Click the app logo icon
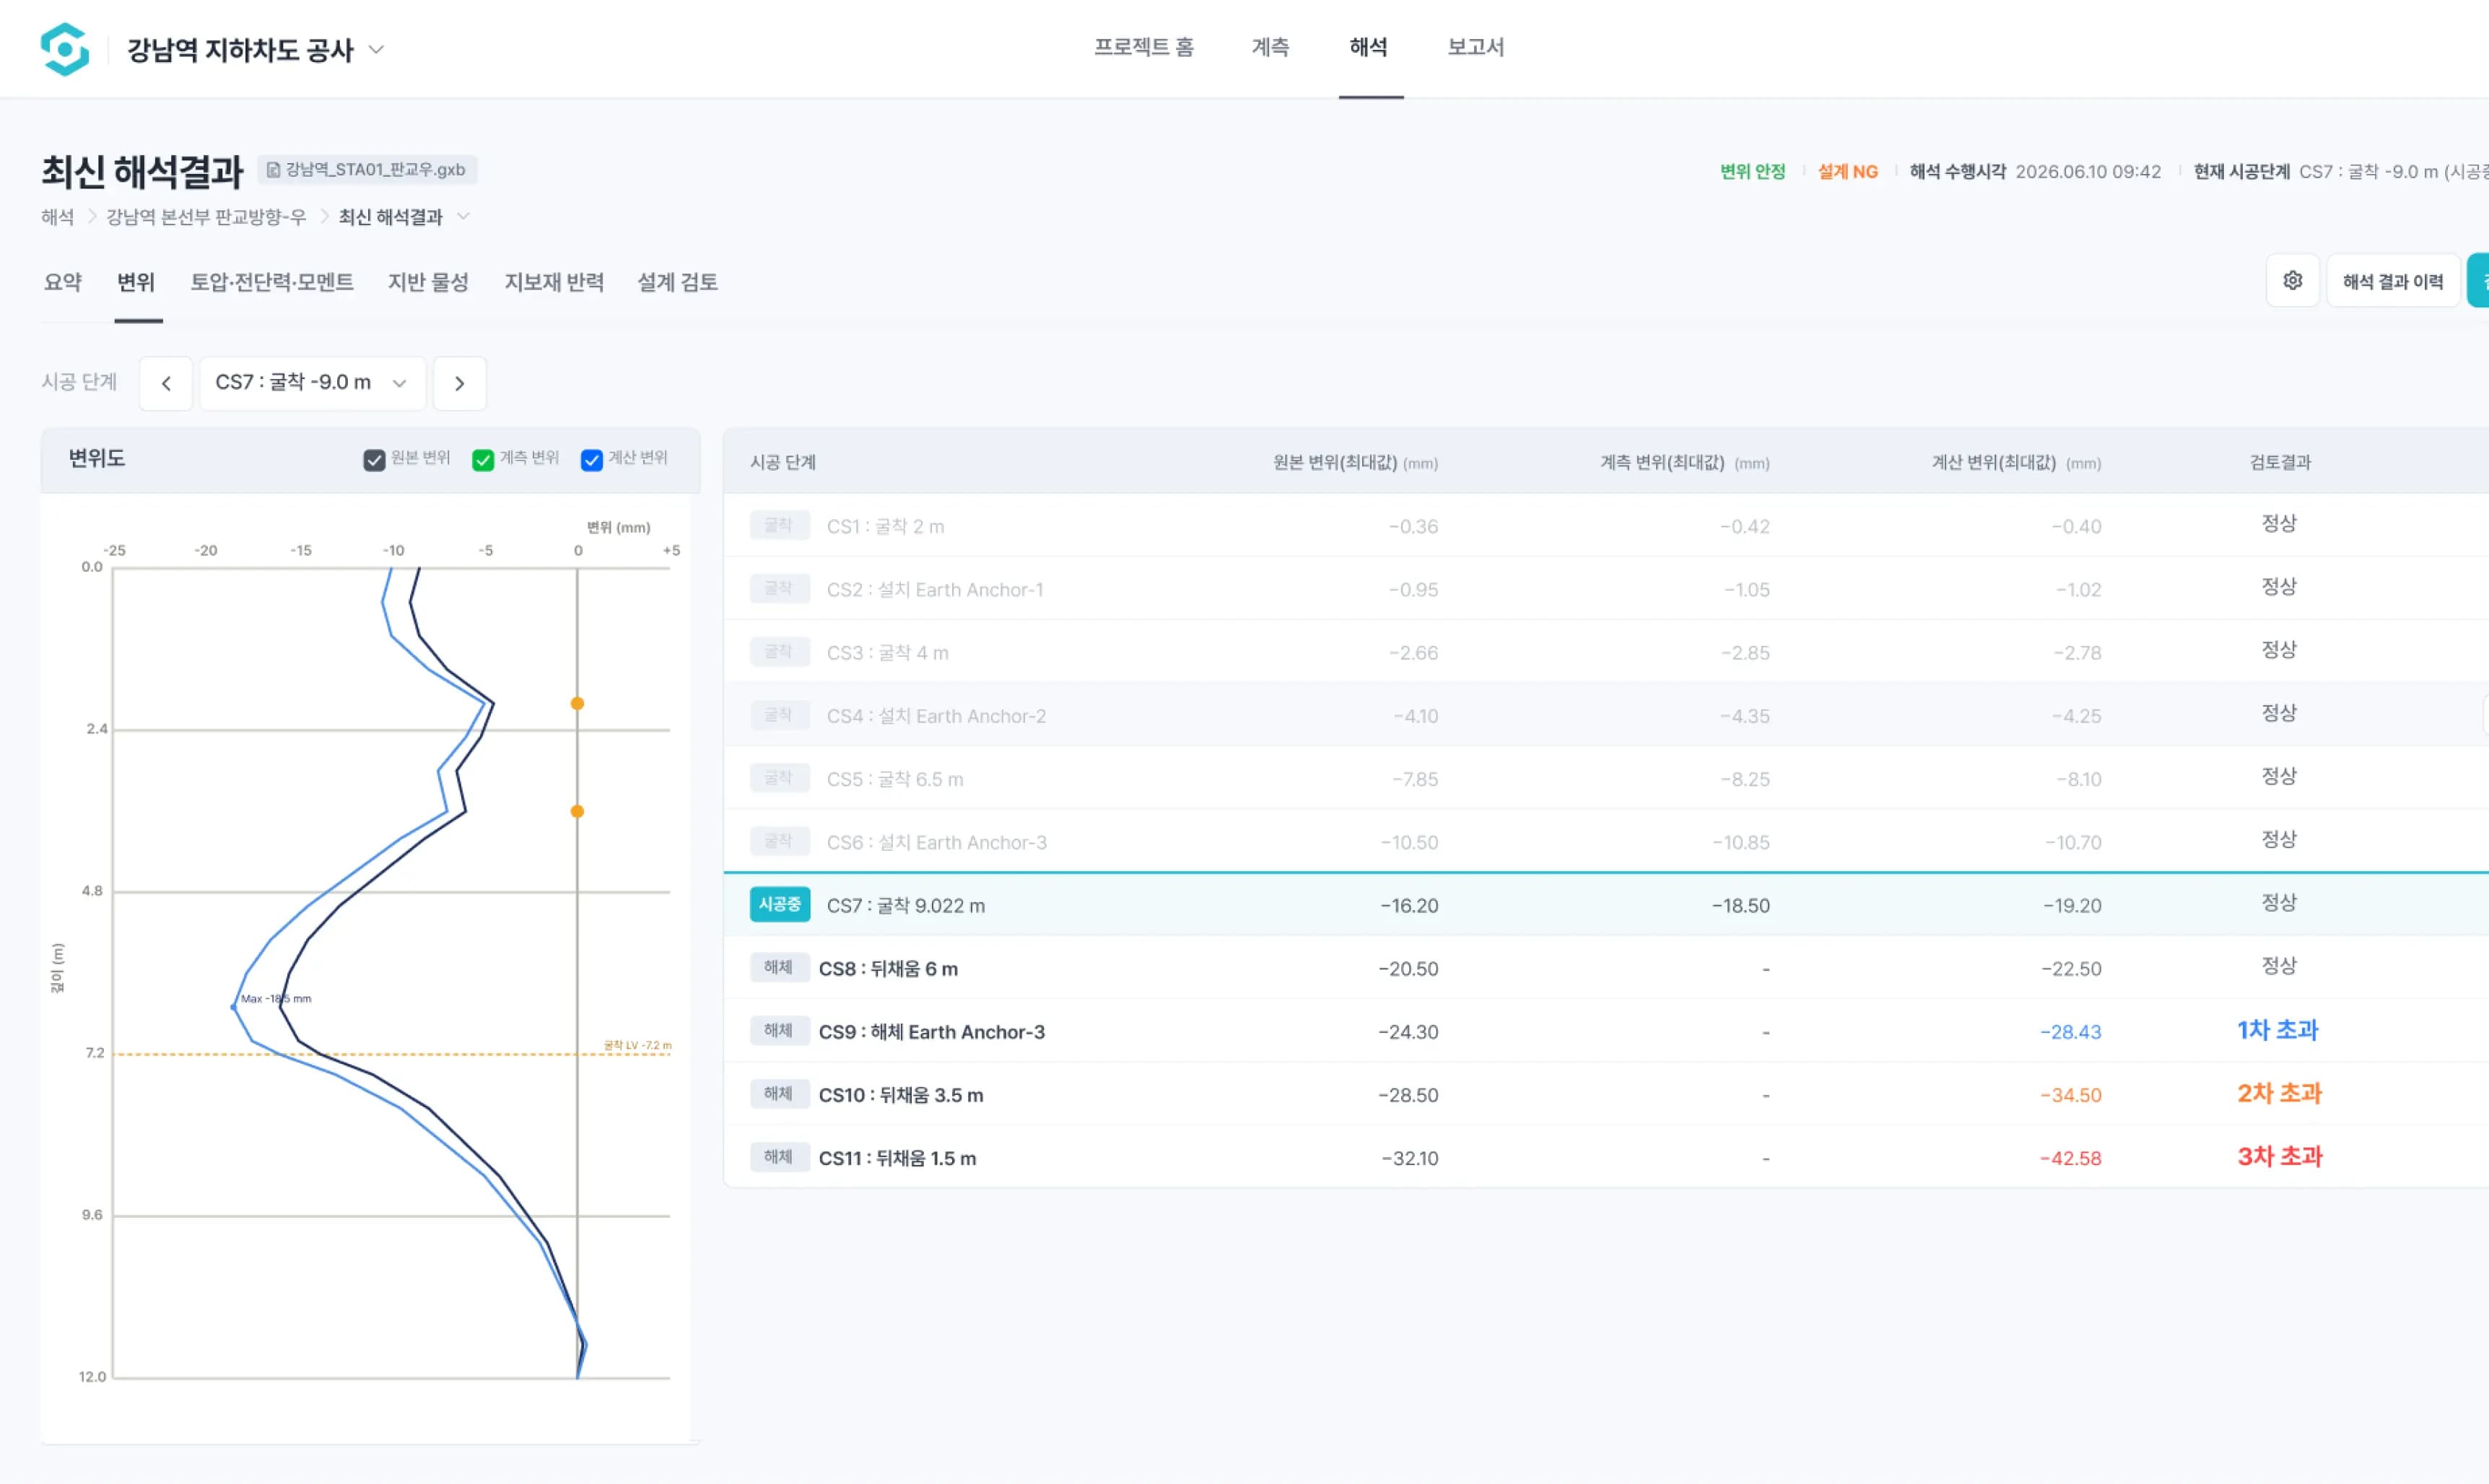This screenshot has width=2489, height=1484. [x=65, y=49]
